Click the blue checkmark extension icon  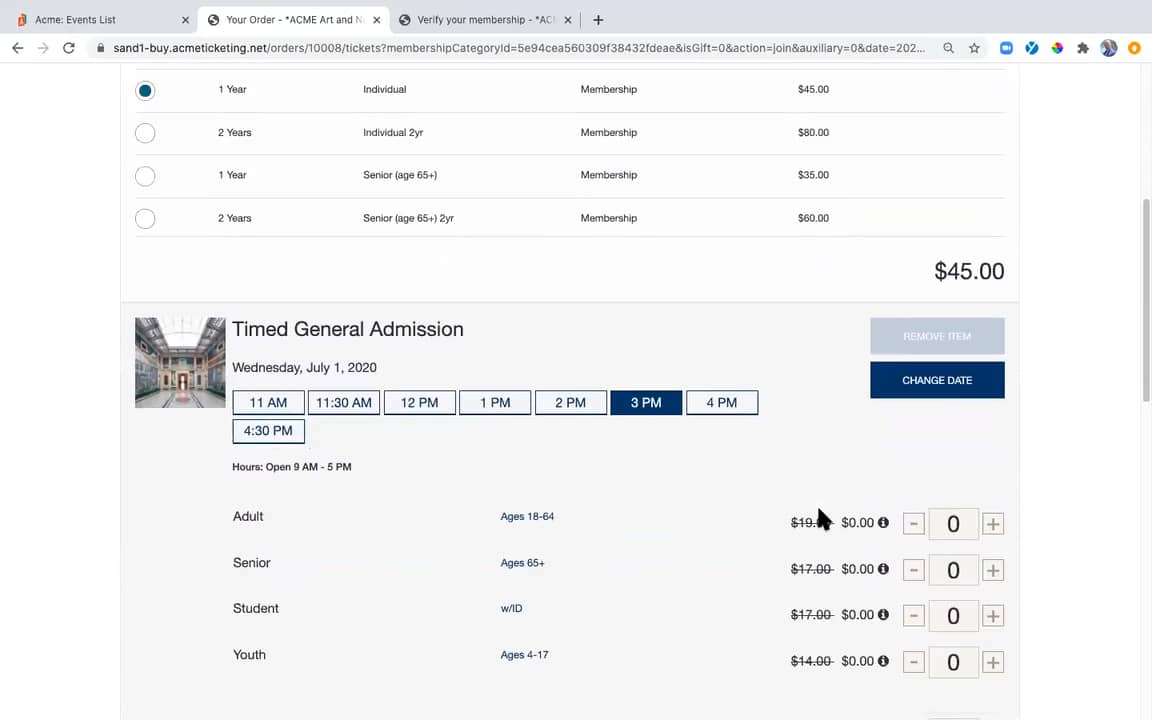pyautogui.click(x=1032, y=48)
